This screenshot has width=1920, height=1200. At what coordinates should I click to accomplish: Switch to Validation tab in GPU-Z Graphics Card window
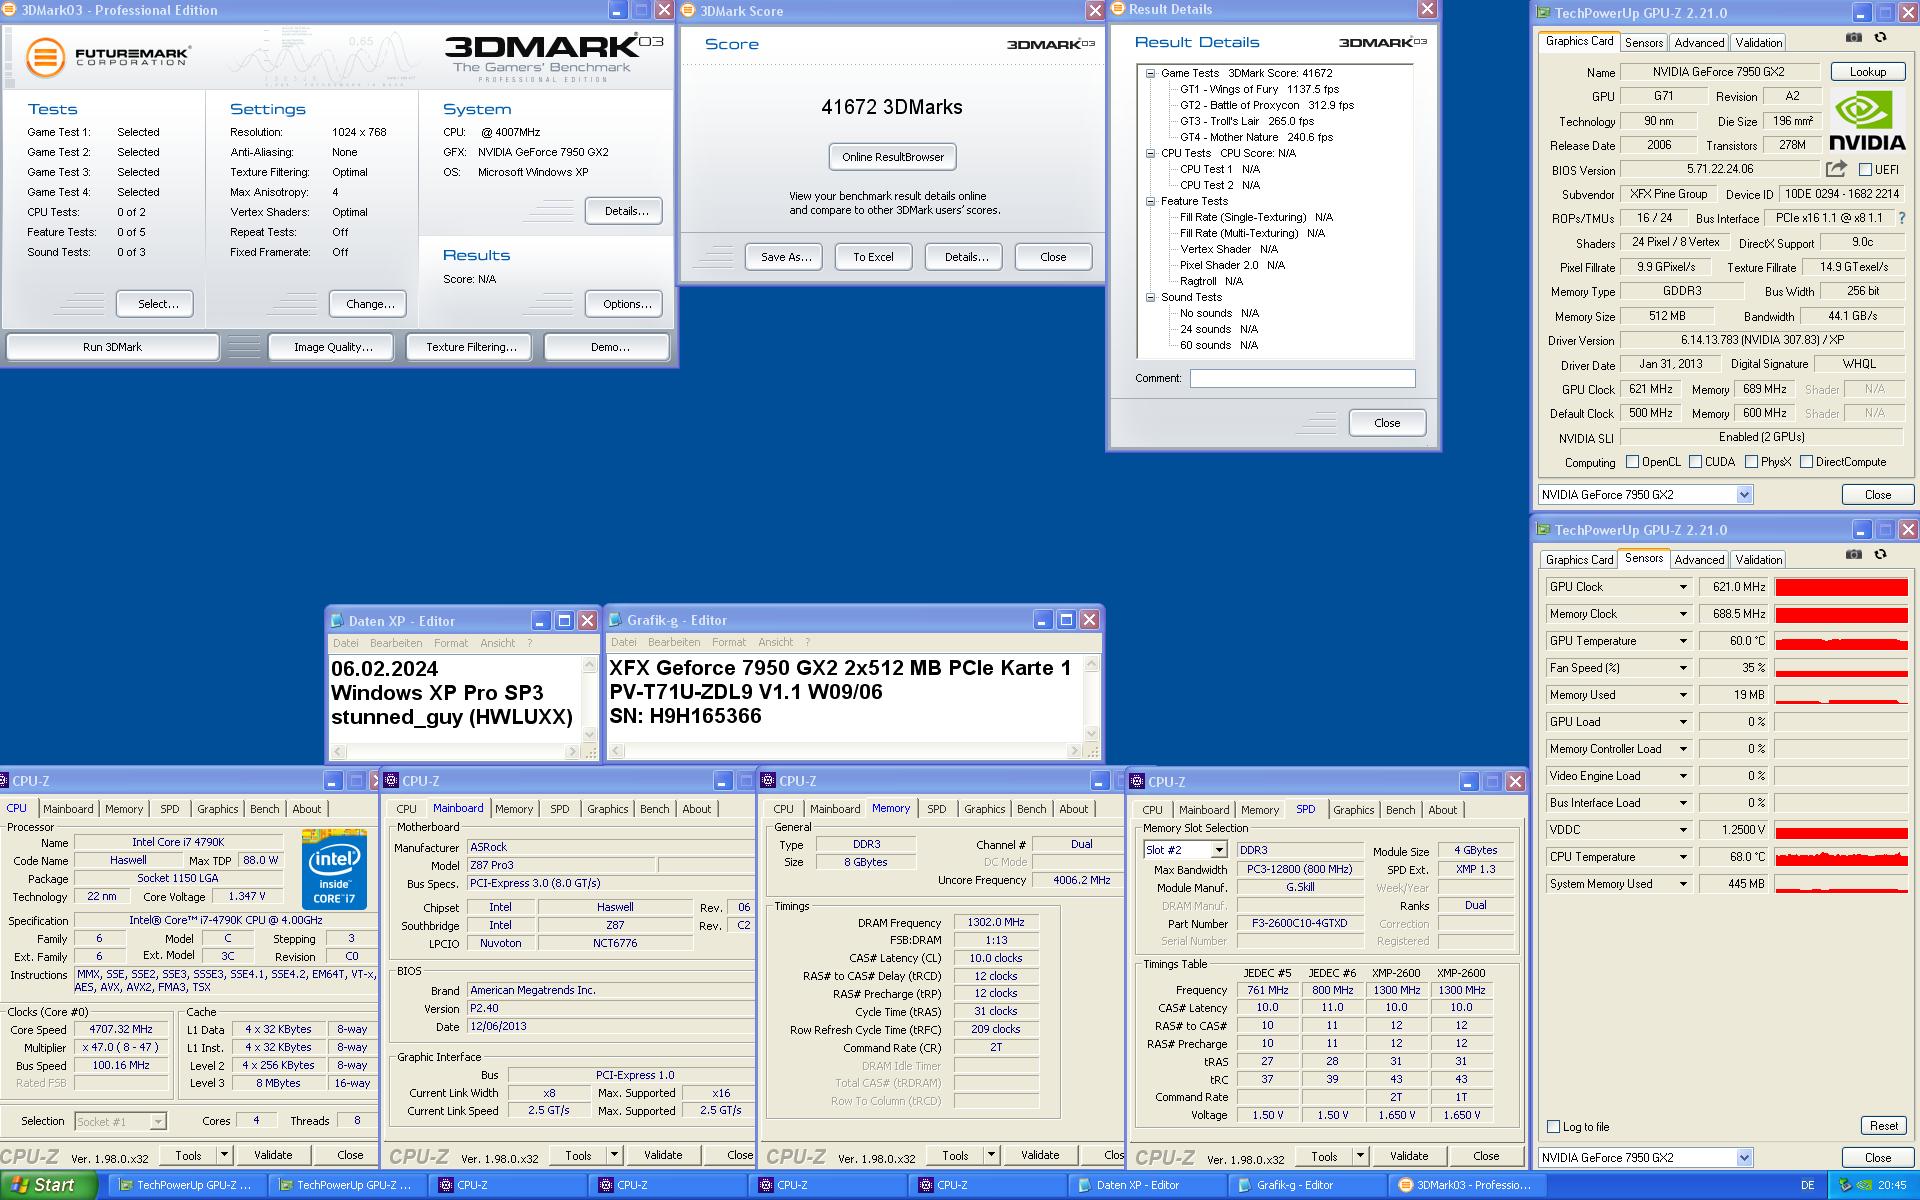pos(1758,43)
